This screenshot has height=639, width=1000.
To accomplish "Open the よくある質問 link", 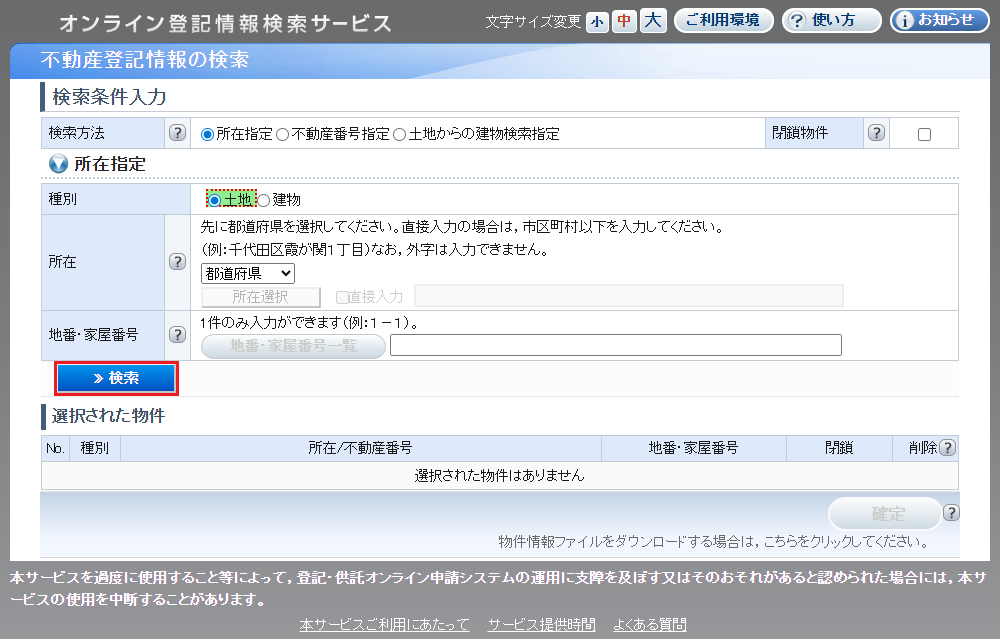I will (650, 624).
